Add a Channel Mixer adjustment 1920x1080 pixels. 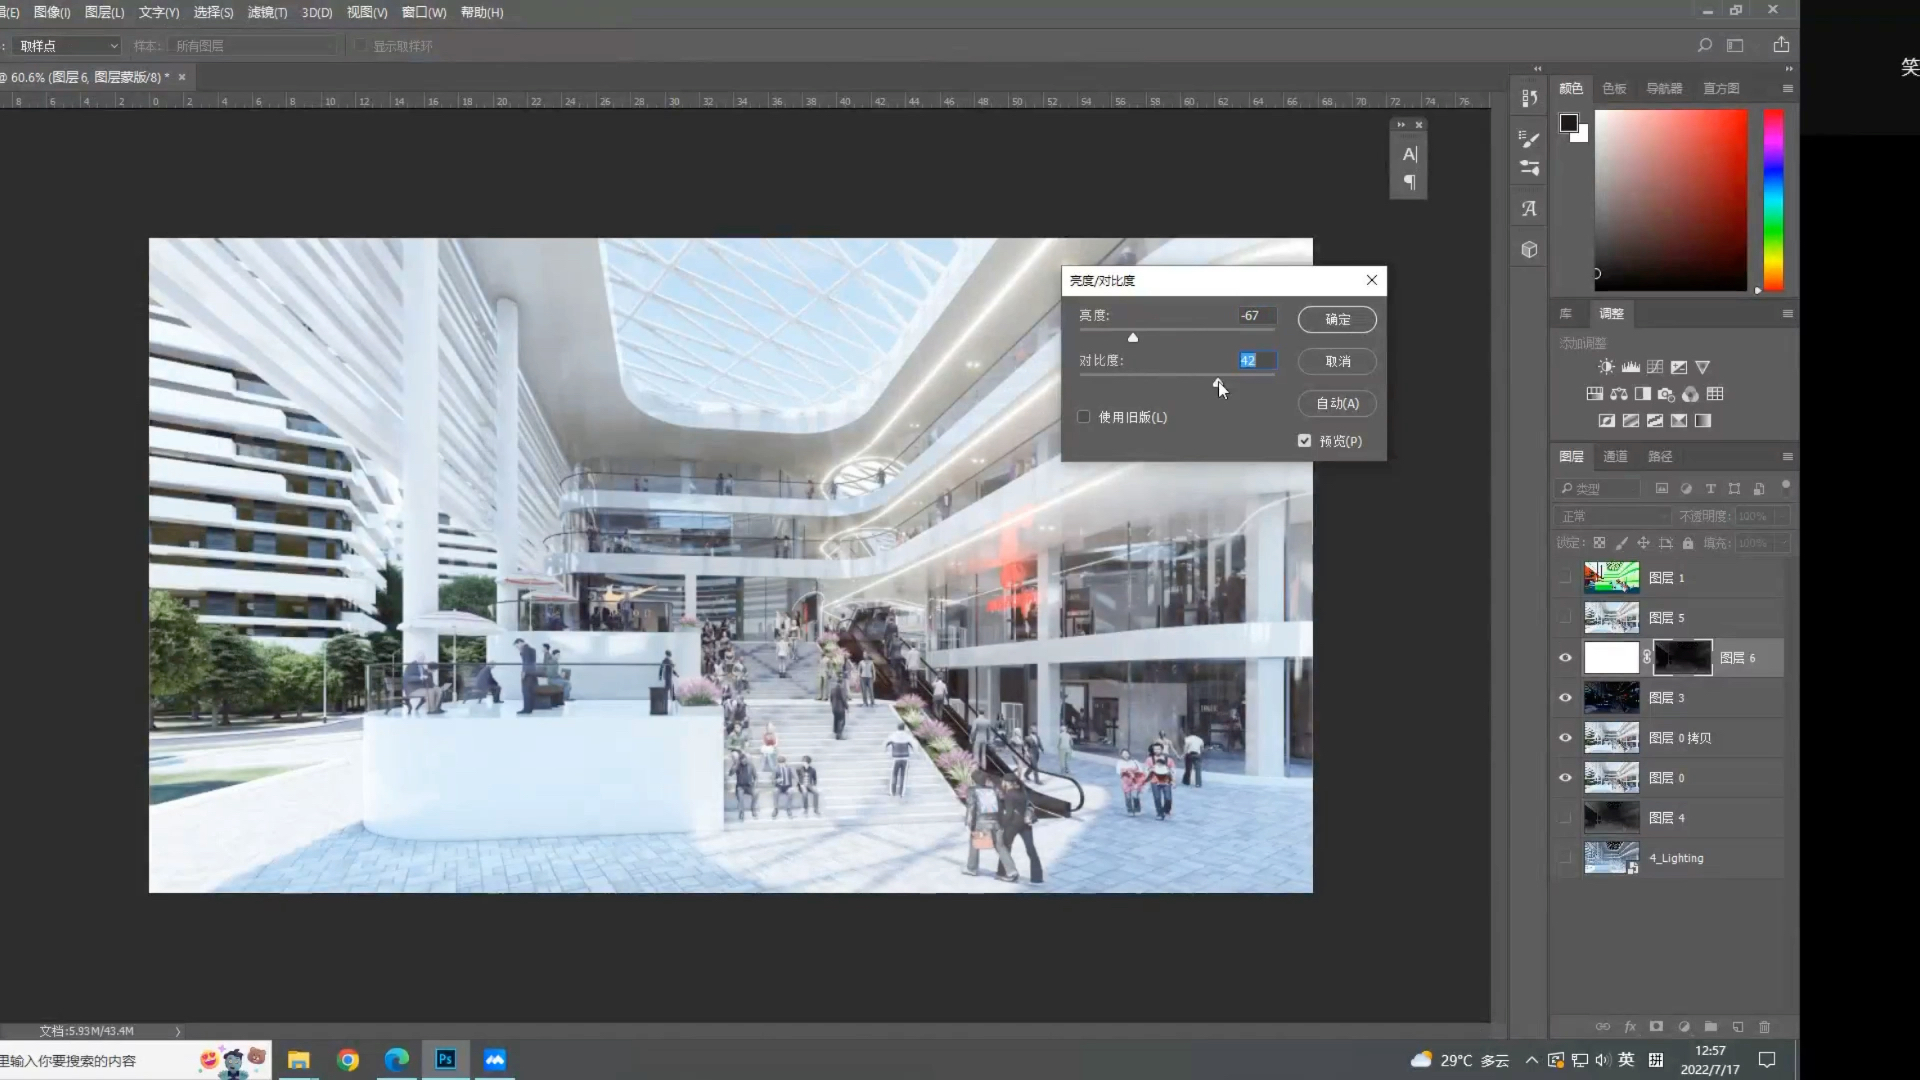coord(1690,394)
